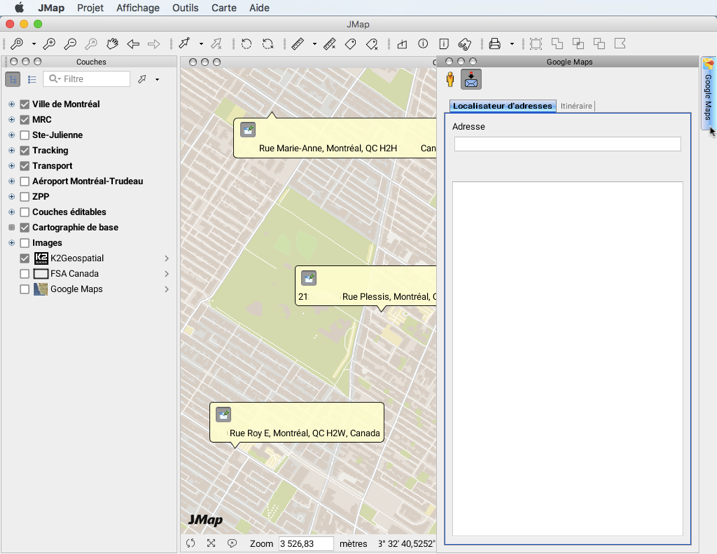Viewport: 717px width, 554px height.
Task: Switch to list view in Couches panel
Action: (32, 79)
